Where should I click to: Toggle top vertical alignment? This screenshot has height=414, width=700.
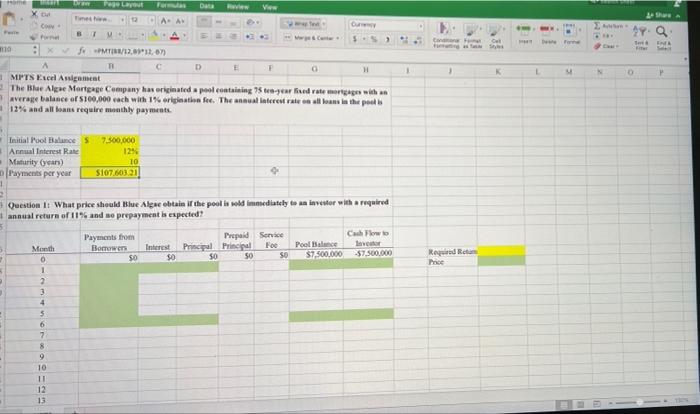pyautogui.click(x=204, y=21)
